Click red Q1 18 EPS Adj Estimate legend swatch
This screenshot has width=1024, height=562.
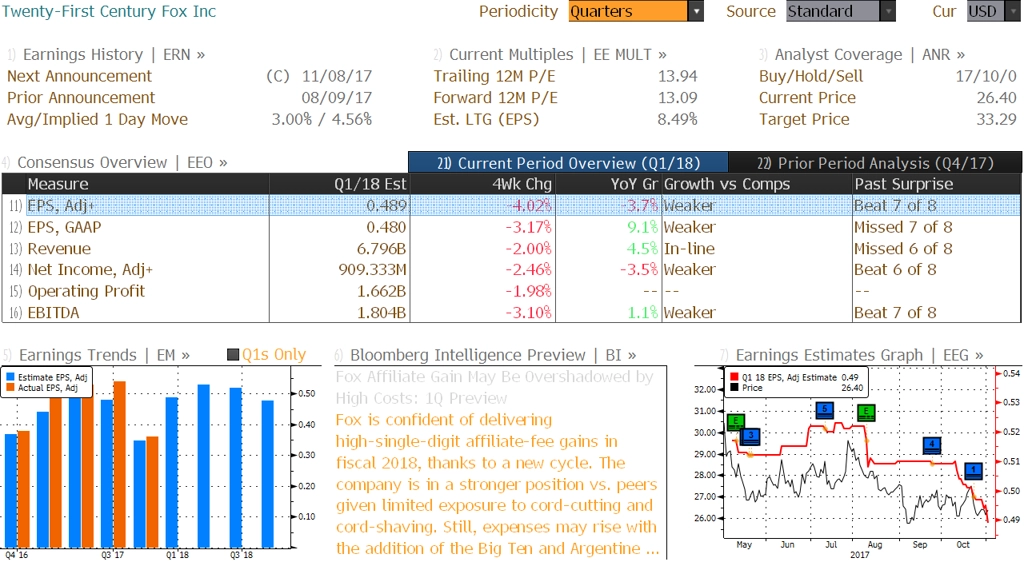734,377
